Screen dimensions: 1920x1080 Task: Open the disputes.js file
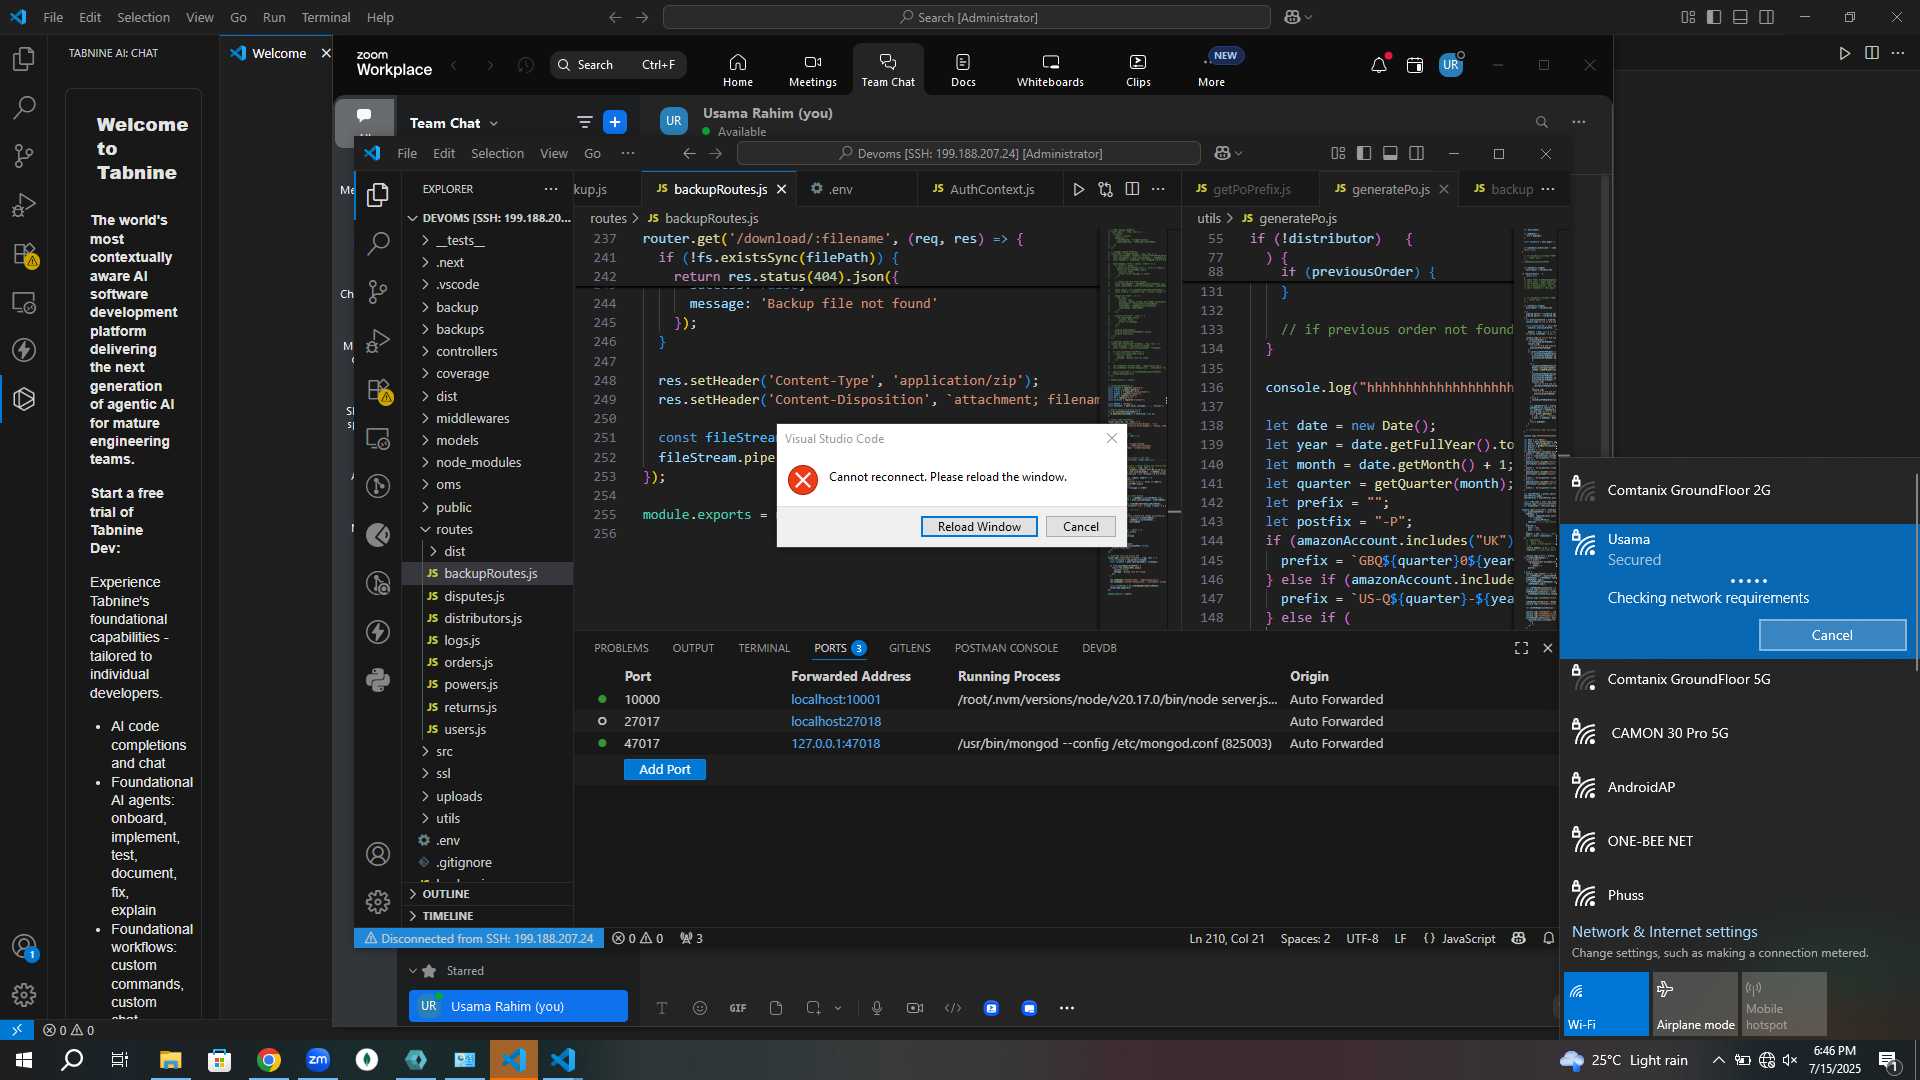point(474,596)
